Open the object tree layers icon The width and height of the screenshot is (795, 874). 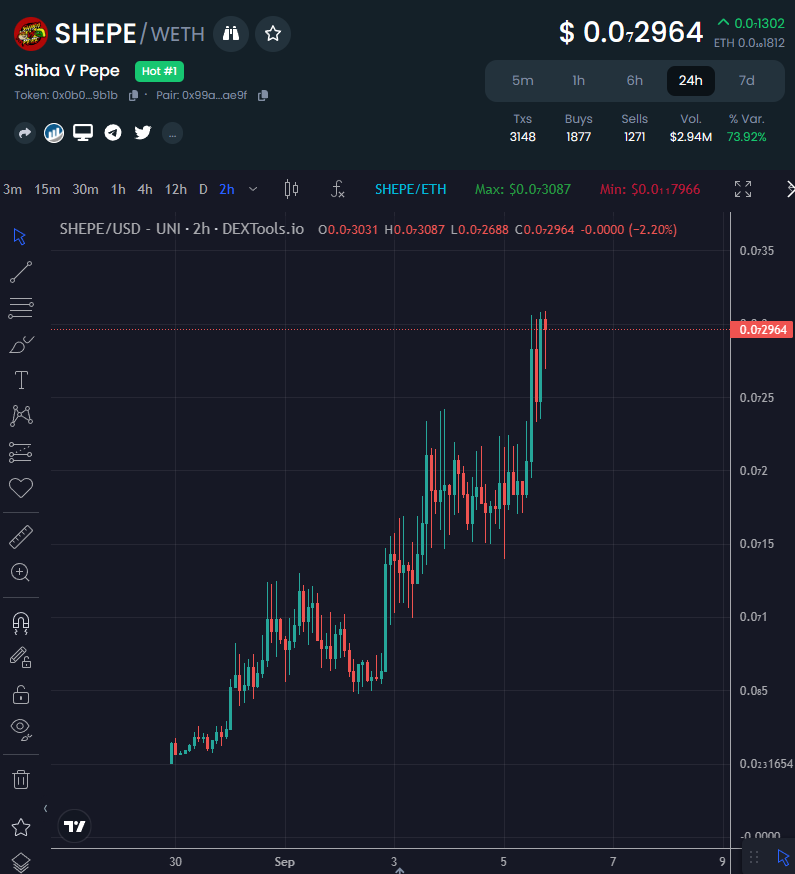pos(21,862)
